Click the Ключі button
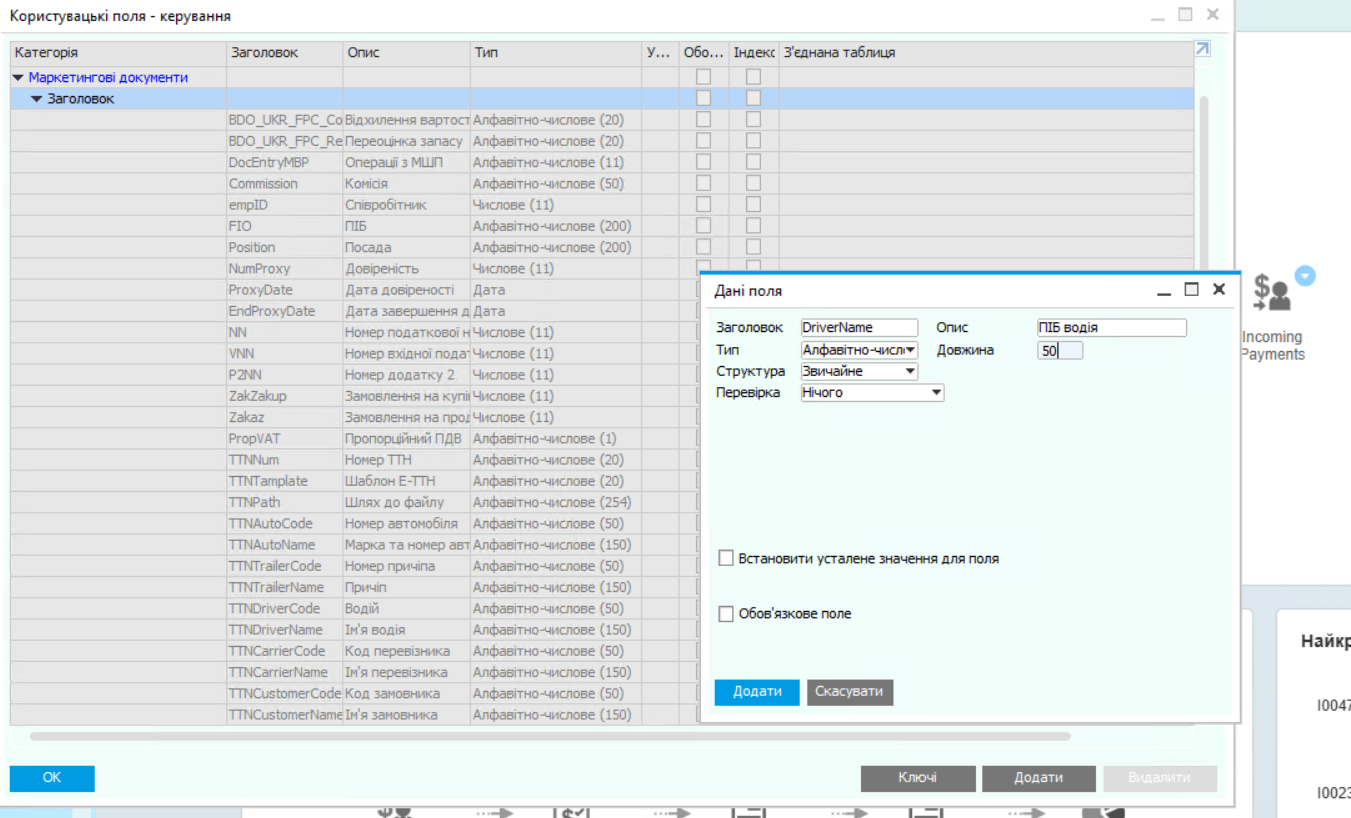 917,777
